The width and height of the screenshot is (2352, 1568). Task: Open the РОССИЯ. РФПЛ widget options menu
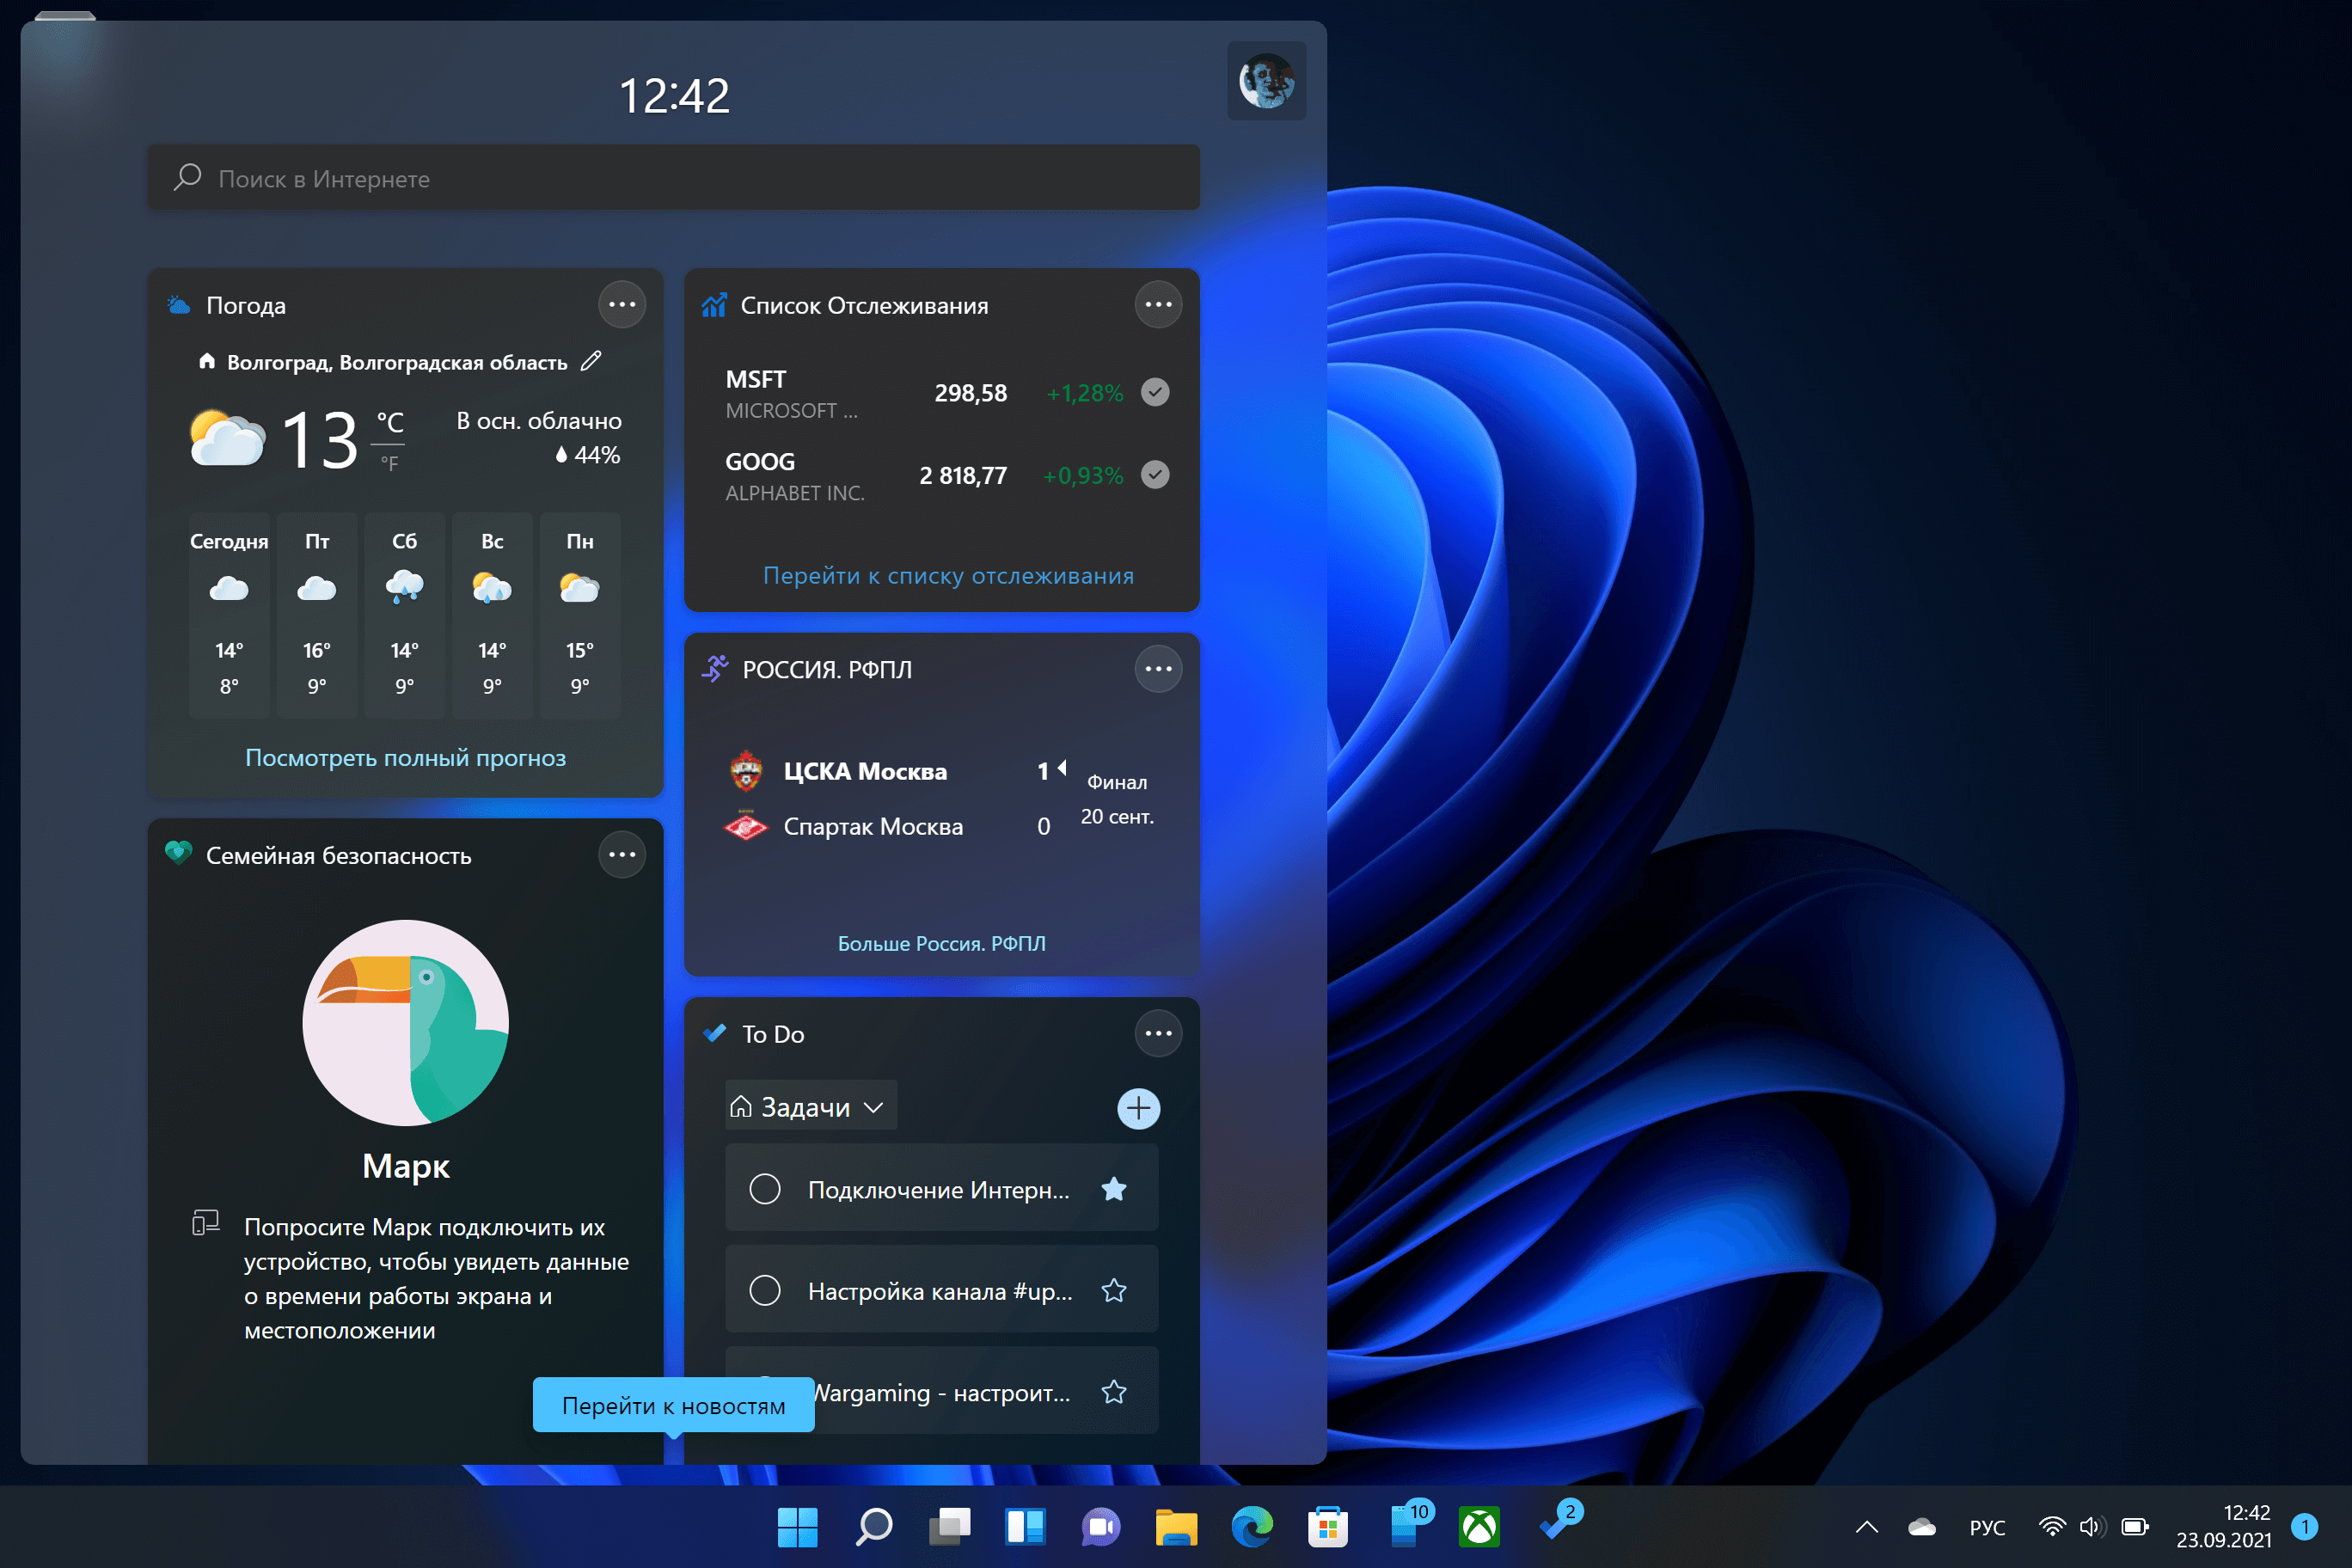tap(1158, 669)
